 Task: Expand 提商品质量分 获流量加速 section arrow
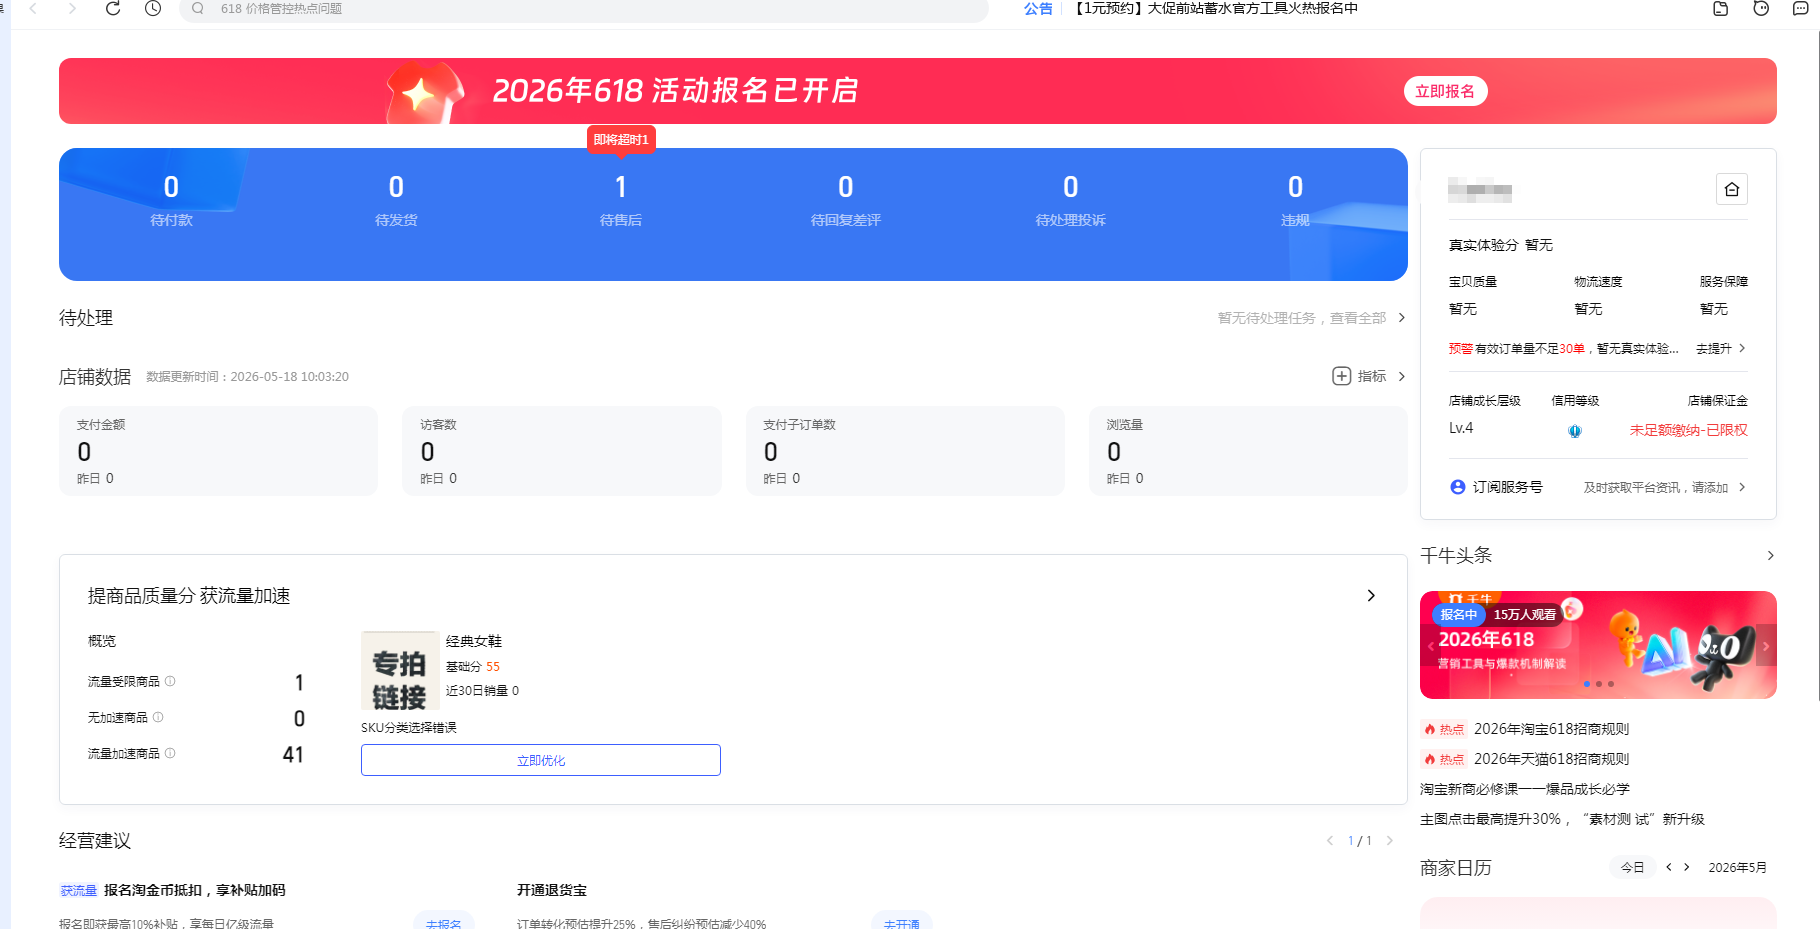point(1371,595)
